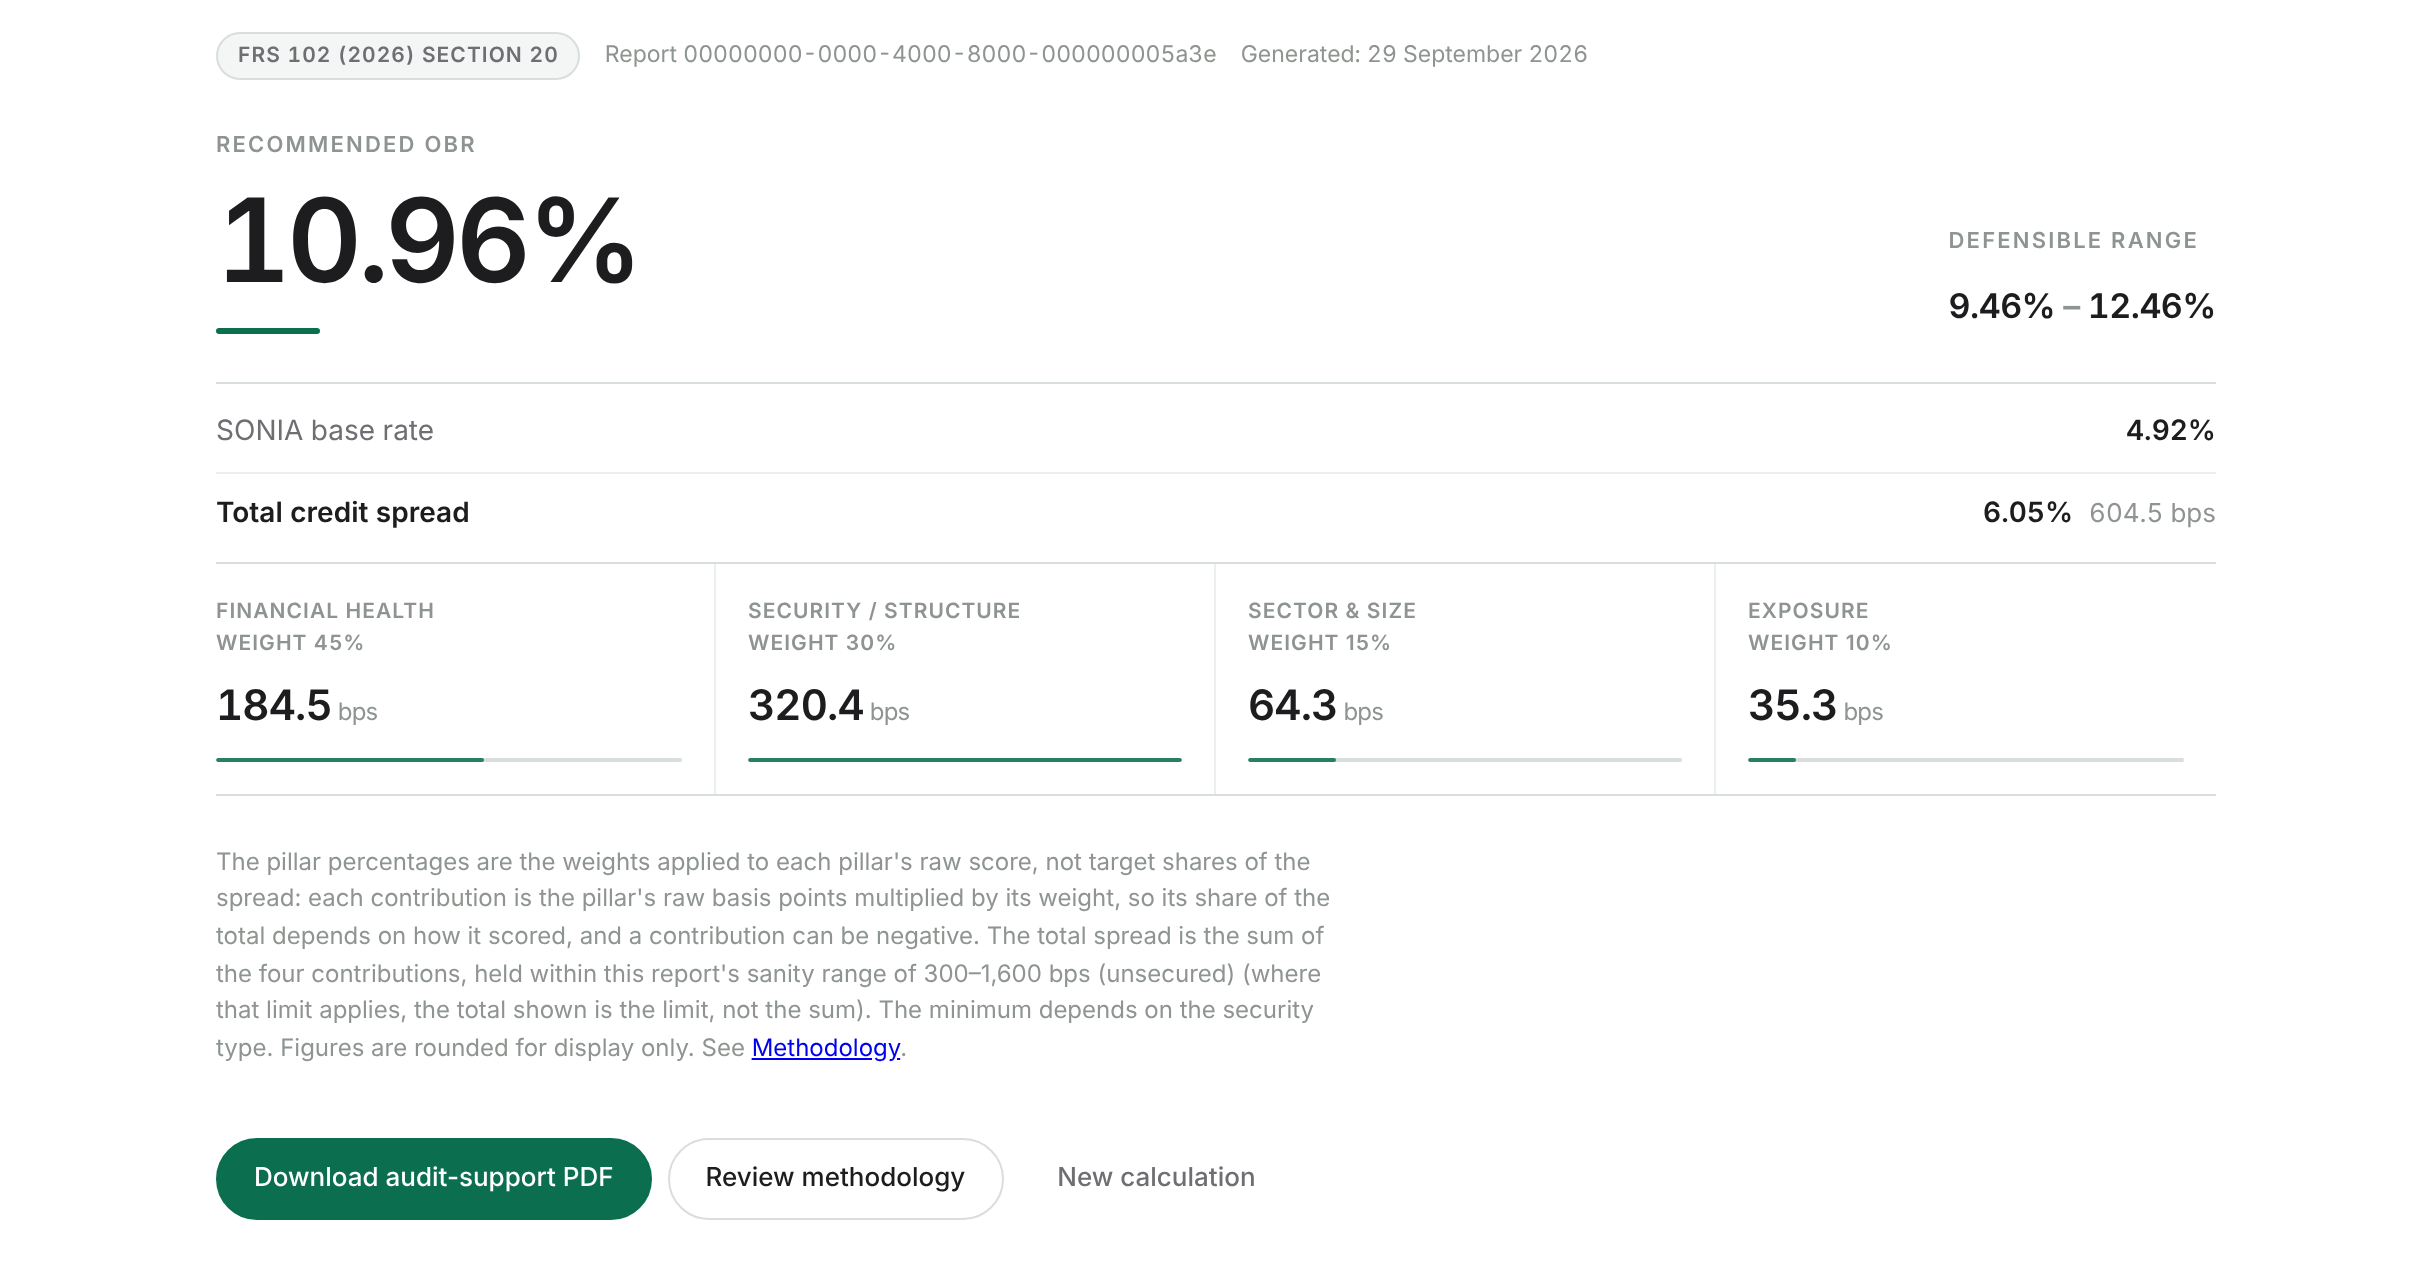2432x1284 pixels.
Task: Click the Financial Health progress bar
Action: point(449,760)
